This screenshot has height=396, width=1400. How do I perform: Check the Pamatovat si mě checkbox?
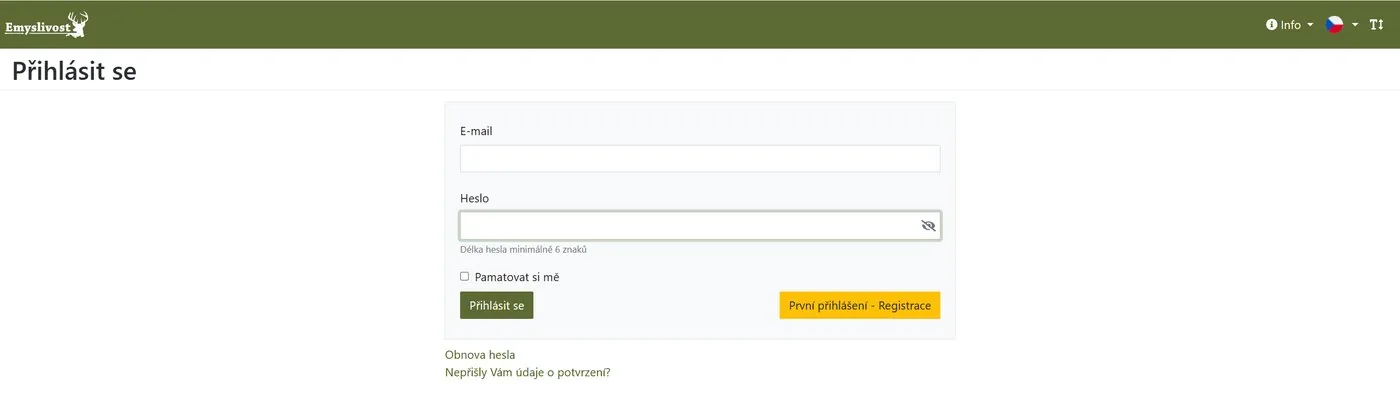464,276
